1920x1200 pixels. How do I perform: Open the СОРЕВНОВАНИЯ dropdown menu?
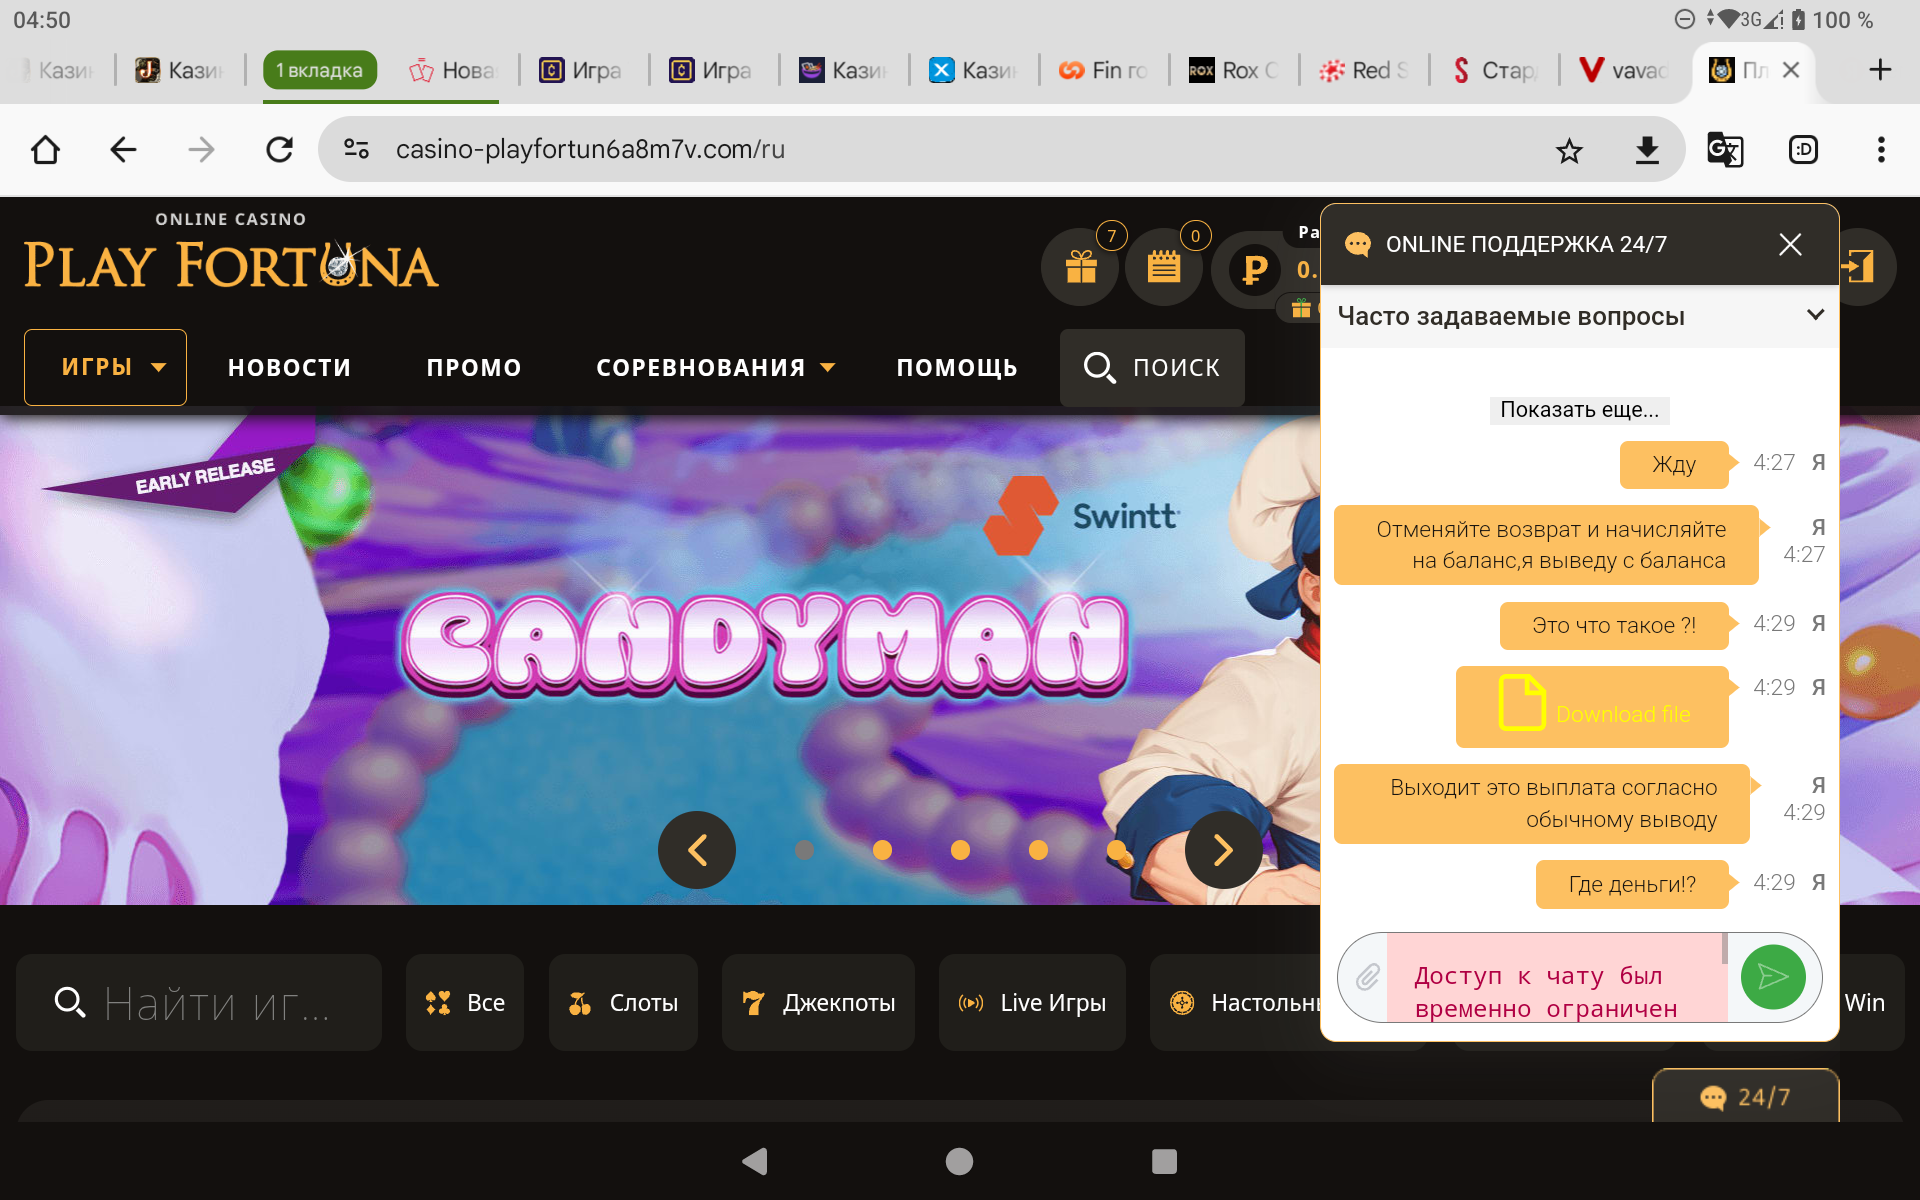[714, 368]
